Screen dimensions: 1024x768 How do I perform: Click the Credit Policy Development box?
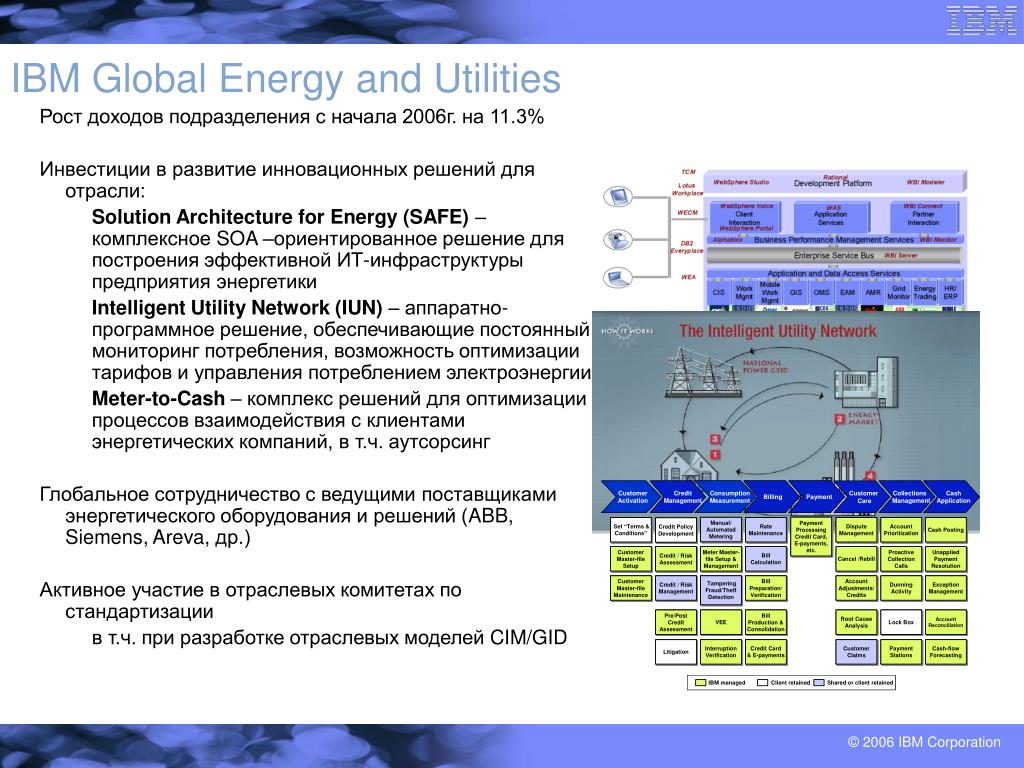pyautogui.click(x=675, y=530)
